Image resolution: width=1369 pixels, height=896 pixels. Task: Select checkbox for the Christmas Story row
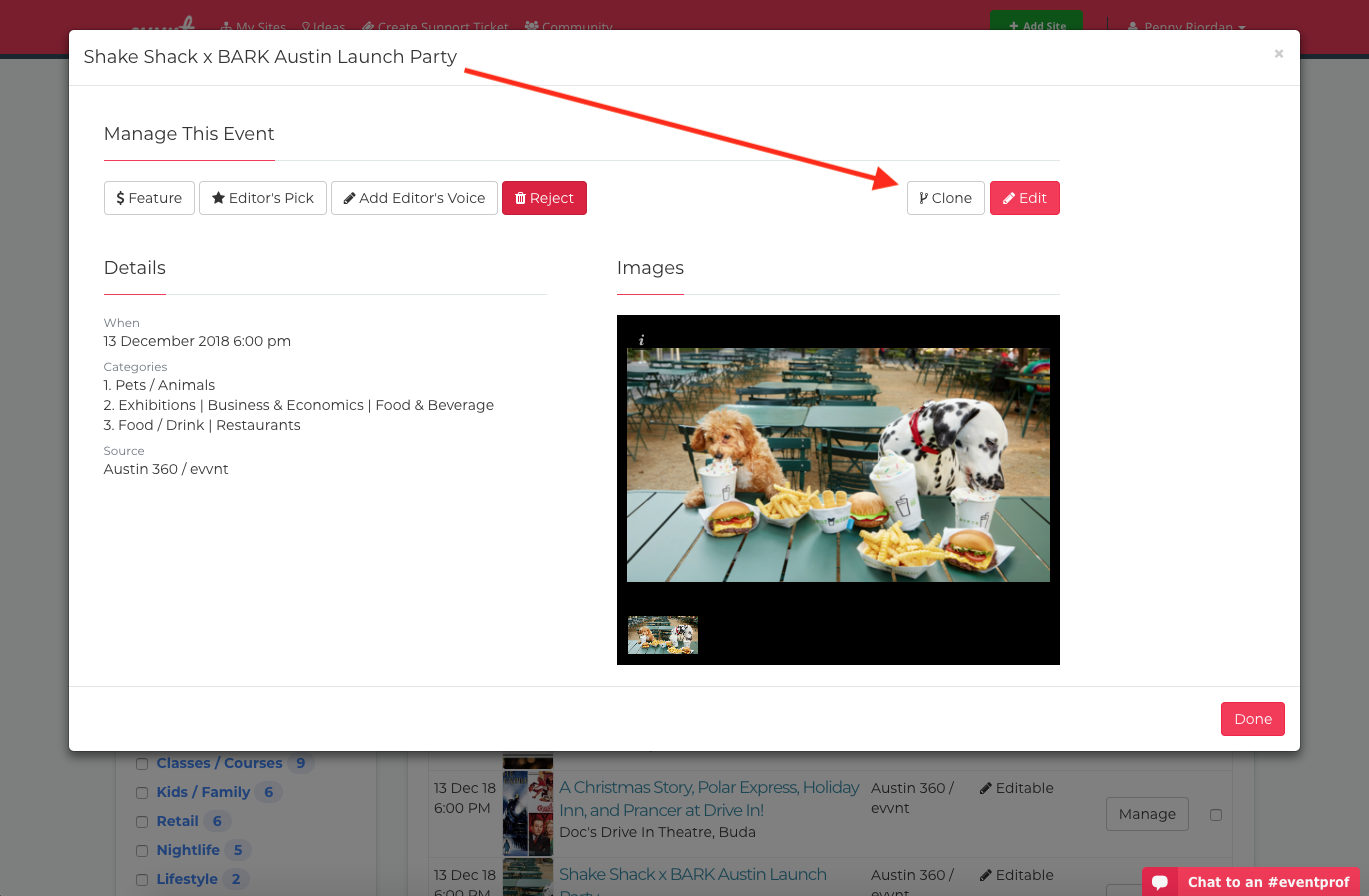[x=1216, y=815]
